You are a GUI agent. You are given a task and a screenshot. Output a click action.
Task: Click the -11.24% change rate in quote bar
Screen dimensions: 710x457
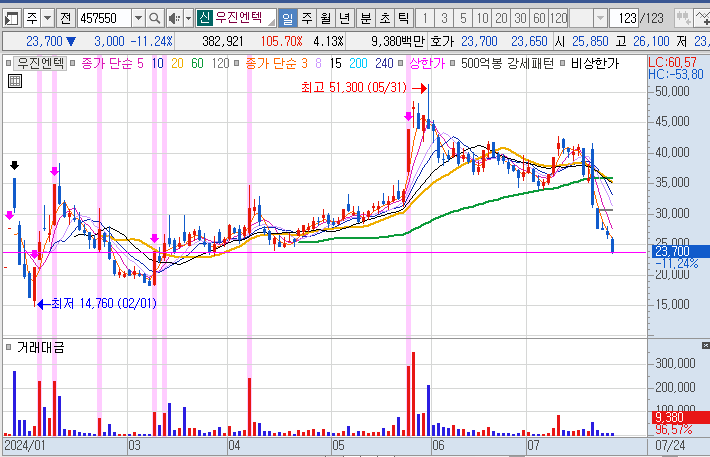coord(152,42)
